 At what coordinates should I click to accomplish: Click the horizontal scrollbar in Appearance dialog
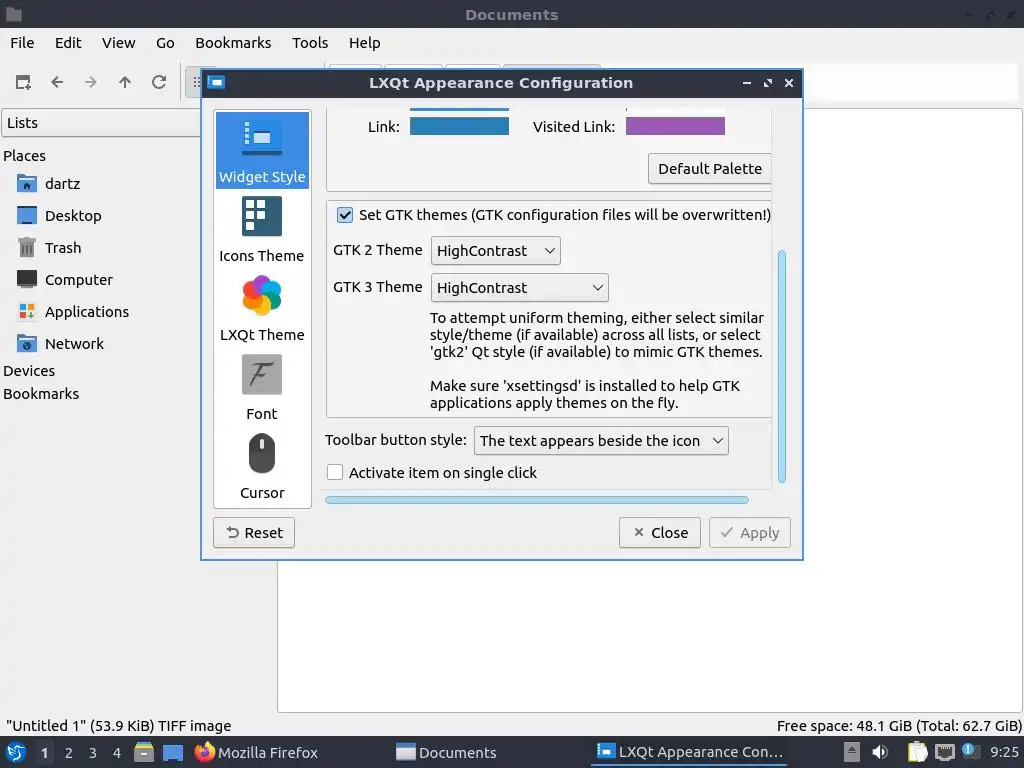(x=537, y=500)
